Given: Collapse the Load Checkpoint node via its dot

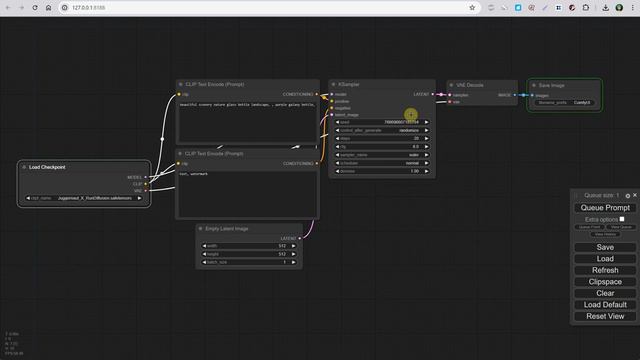Looking at the screenshot, I should coord(24,167).
